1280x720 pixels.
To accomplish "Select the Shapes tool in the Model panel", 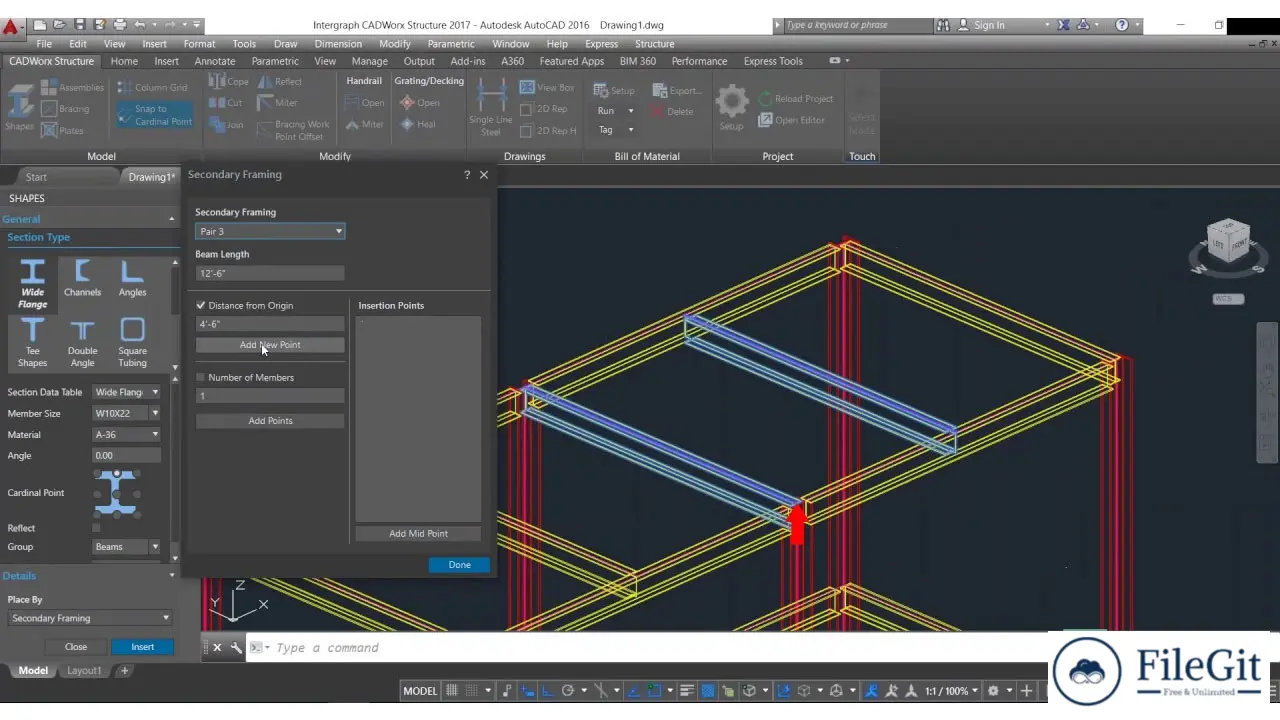I will pos(19,107).
